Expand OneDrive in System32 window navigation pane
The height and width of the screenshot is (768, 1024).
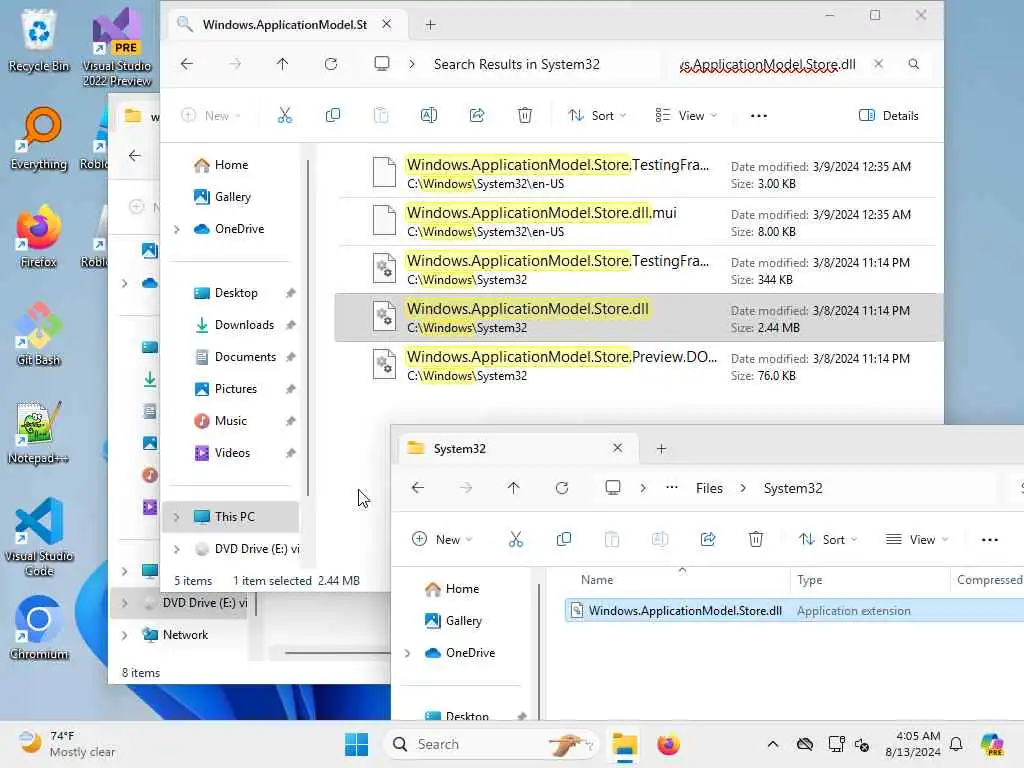(408, 653)
